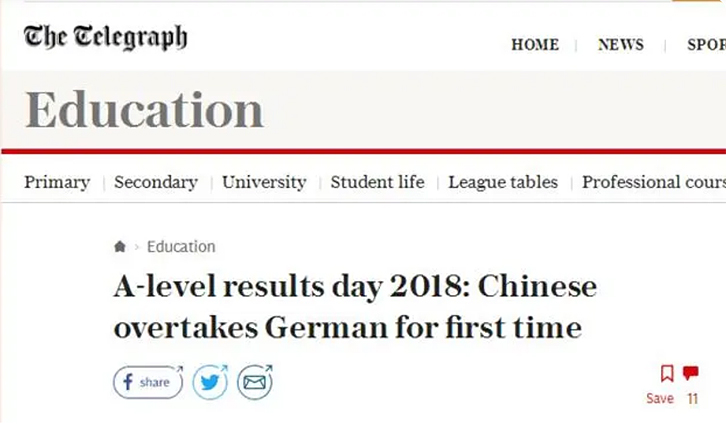Go to the NEWS section
This screenshot has height=430, width=726.
pyautogui.click(x=621, y=45)
